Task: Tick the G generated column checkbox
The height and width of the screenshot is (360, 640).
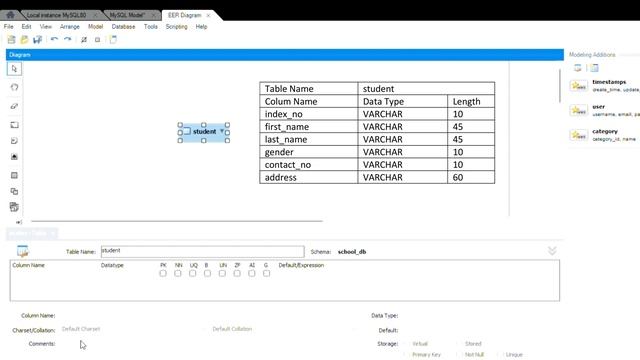Action: click(266, 273)
